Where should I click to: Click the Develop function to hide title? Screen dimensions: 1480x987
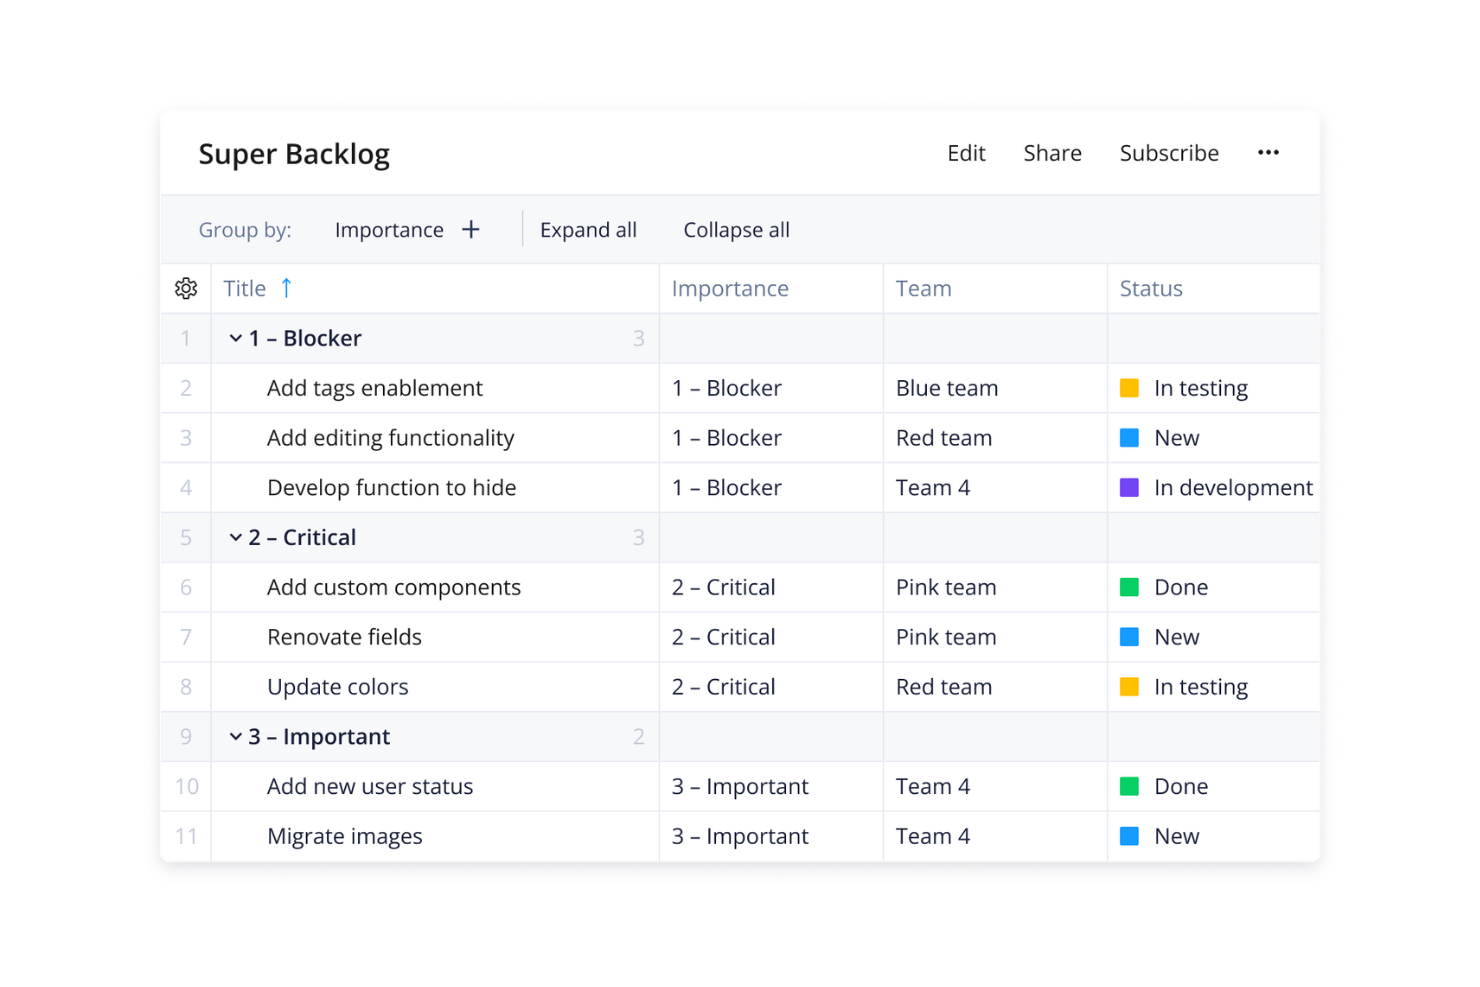392,488
